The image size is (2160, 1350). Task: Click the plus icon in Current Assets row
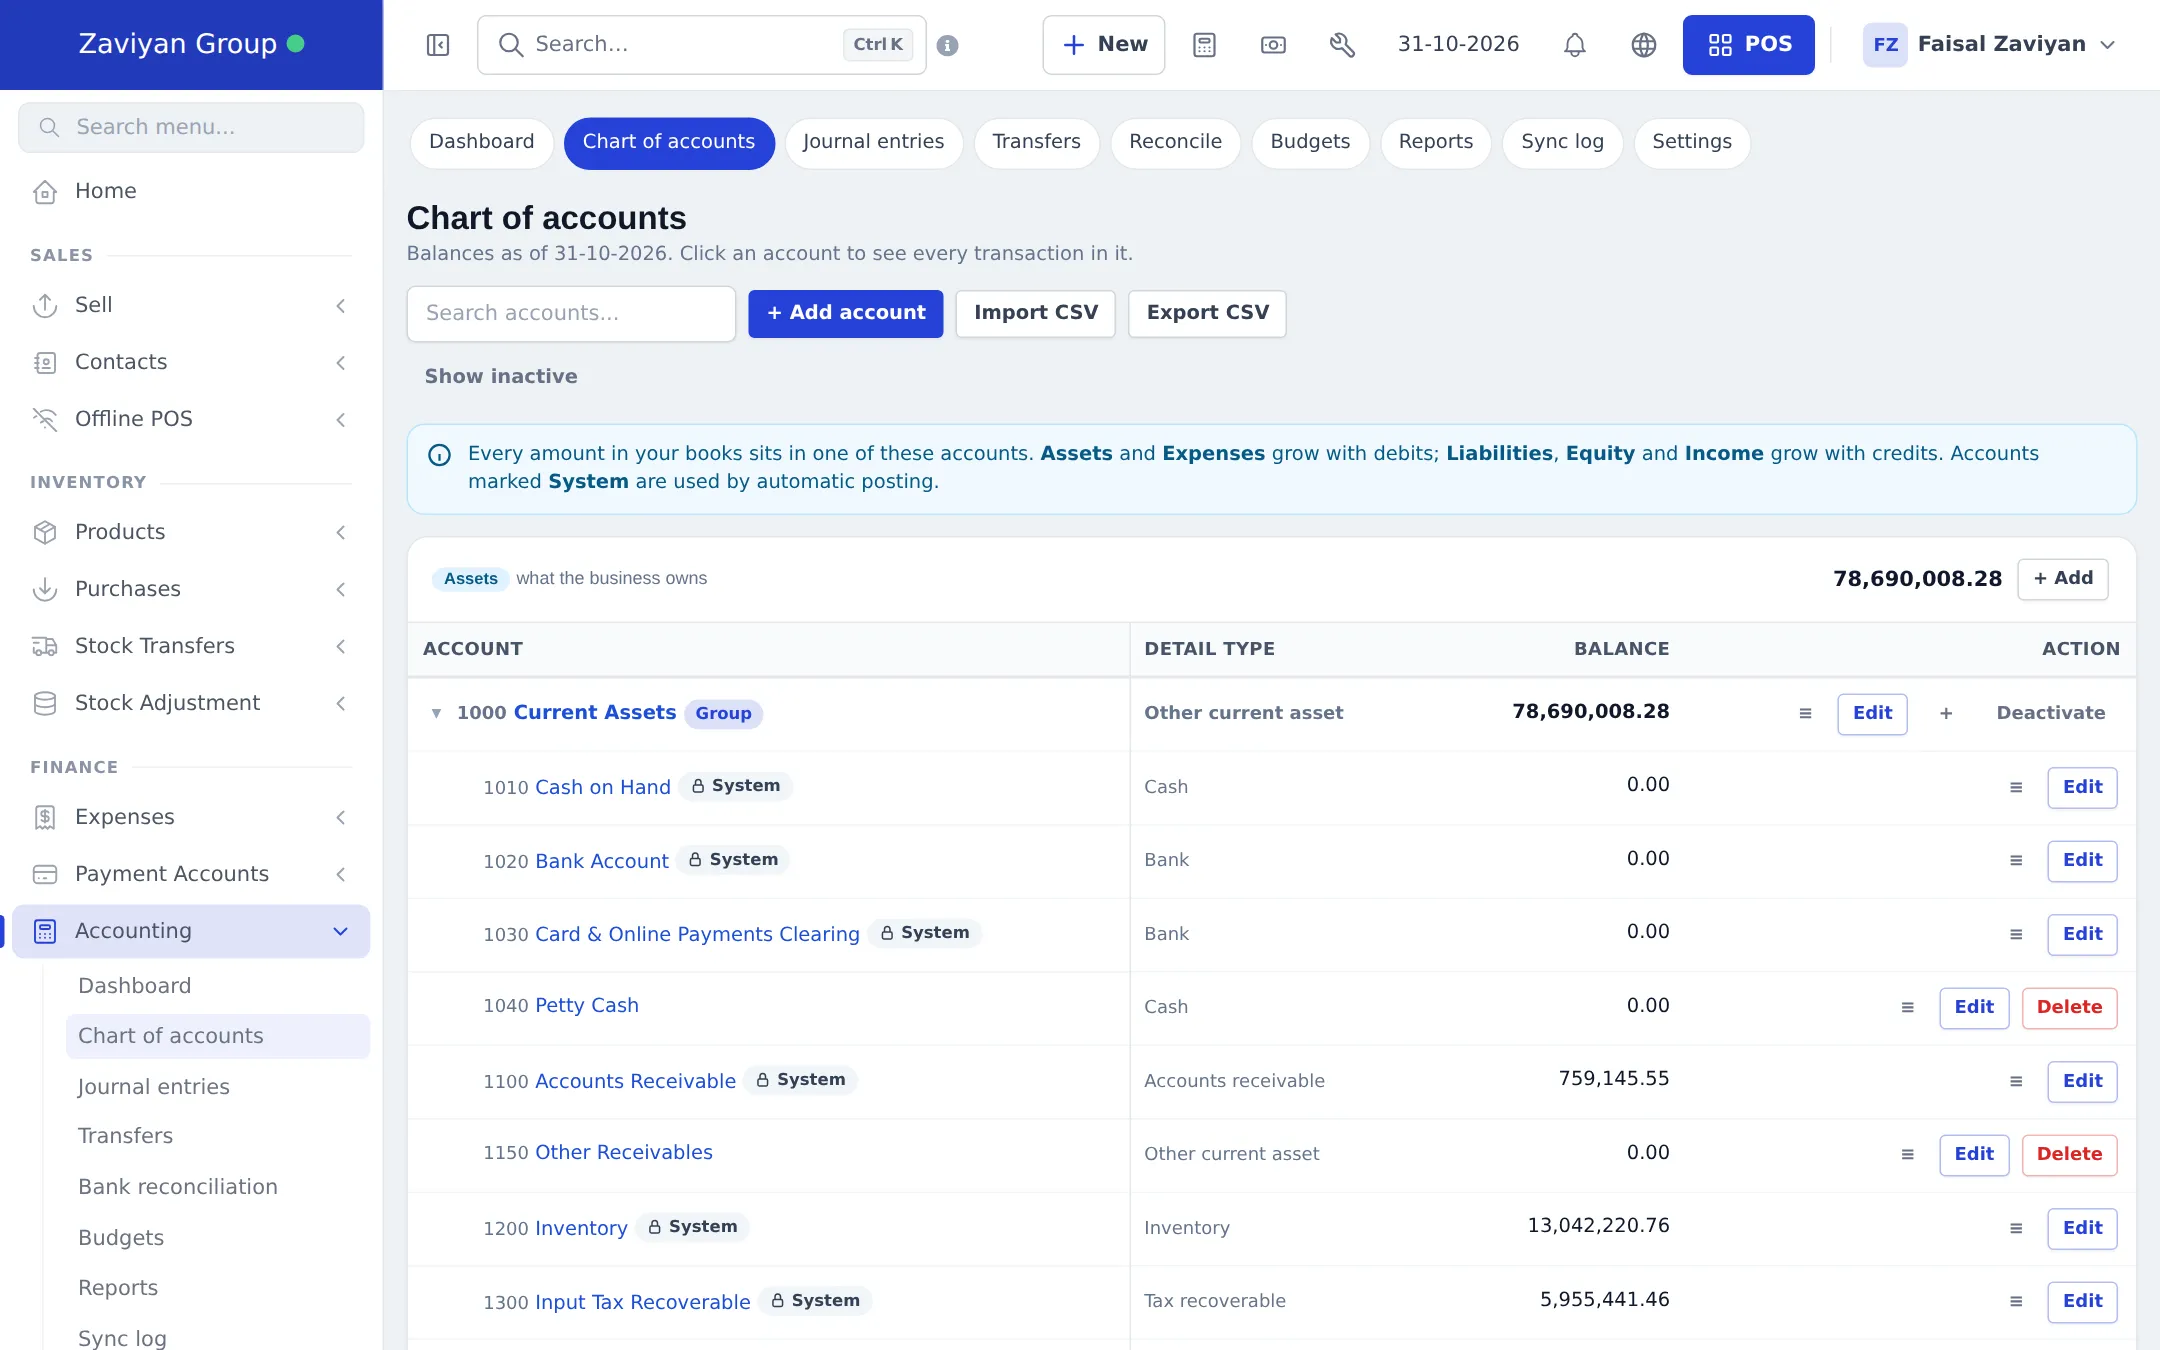1946,713
